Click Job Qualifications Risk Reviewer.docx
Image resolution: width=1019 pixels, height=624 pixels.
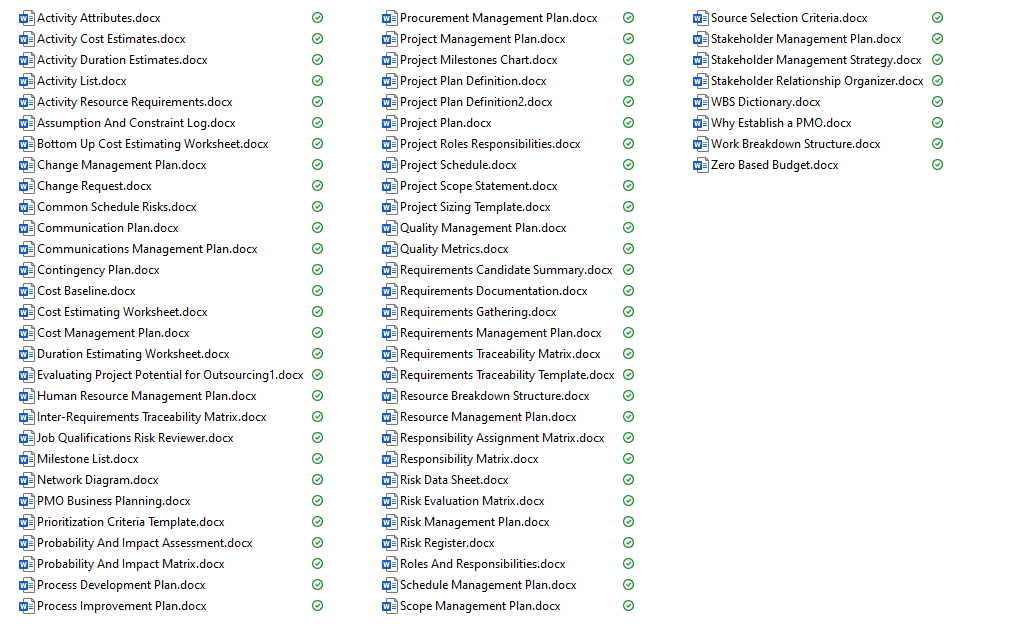pos(135,438)
